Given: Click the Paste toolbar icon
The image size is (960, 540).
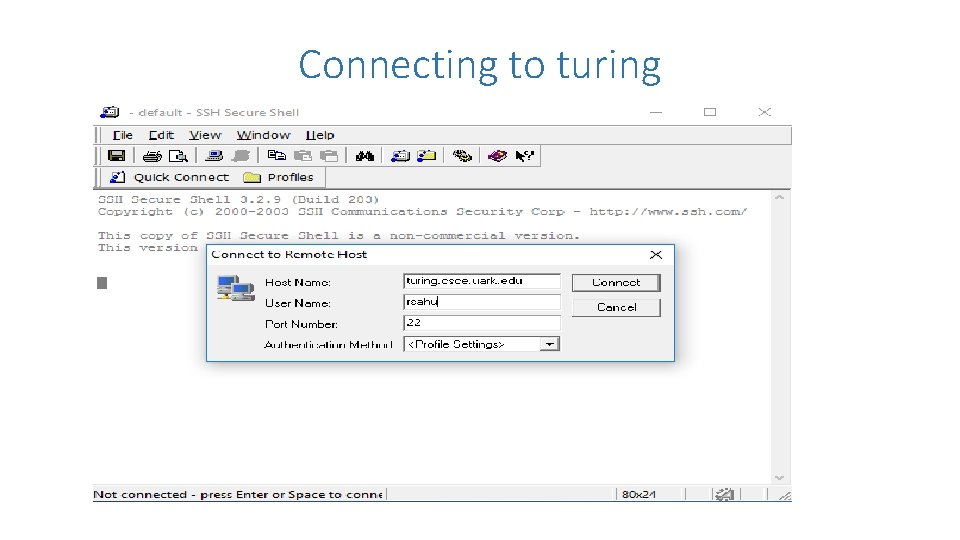Looking at the screenshot, I should point(303,156).
